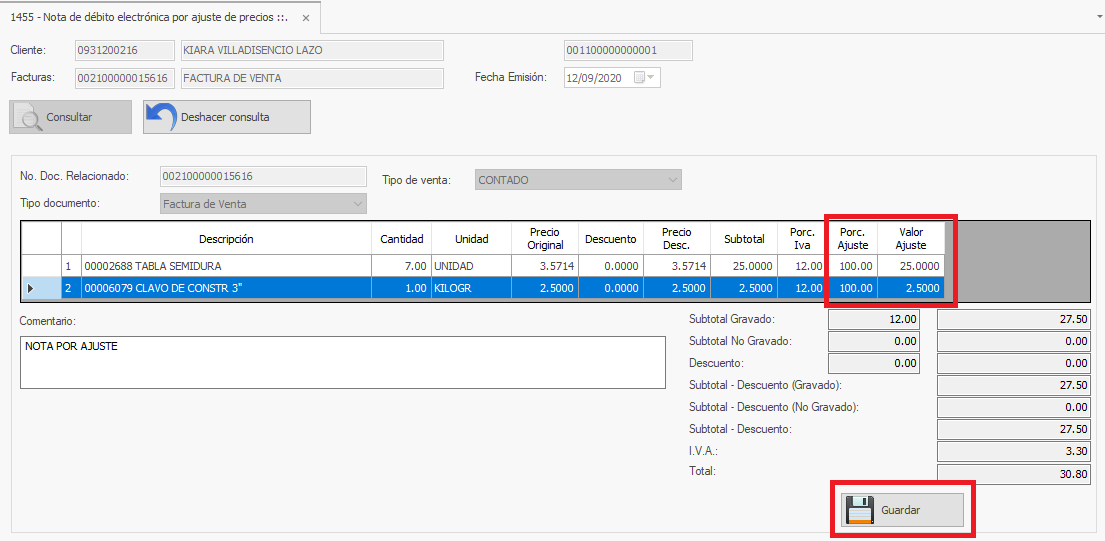Close the Nota de débito electrónica tab
Viewport: 1105px width, 541px height.
click(x=306, y=18)
